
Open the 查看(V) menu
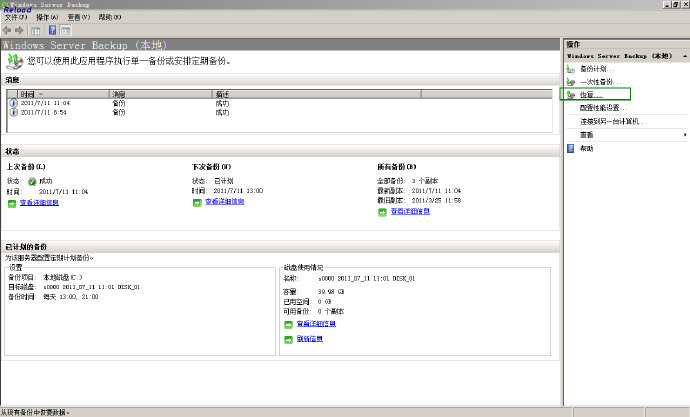click(78, 17)
